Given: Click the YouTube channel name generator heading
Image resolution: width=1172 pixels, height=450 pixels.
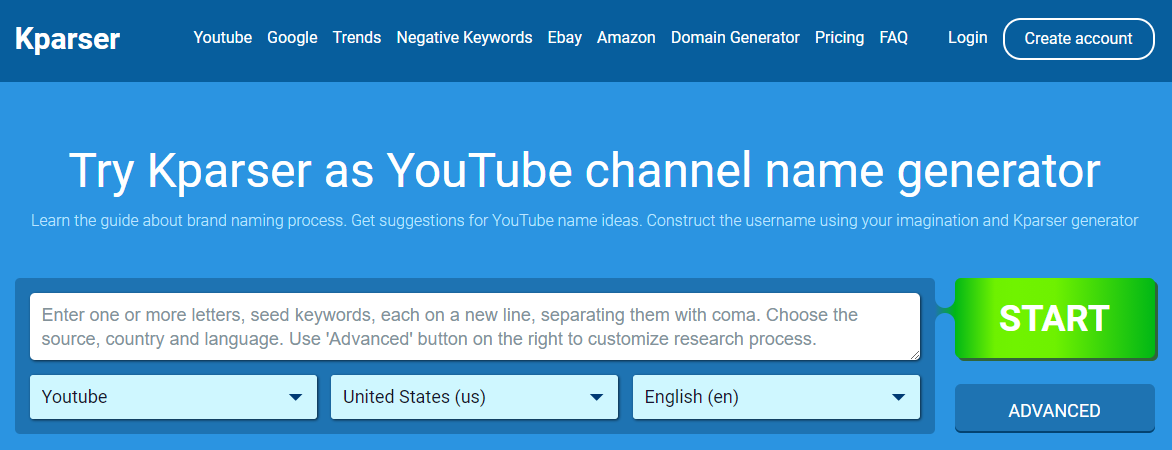Looking at the screenshot, I should 585,171.
